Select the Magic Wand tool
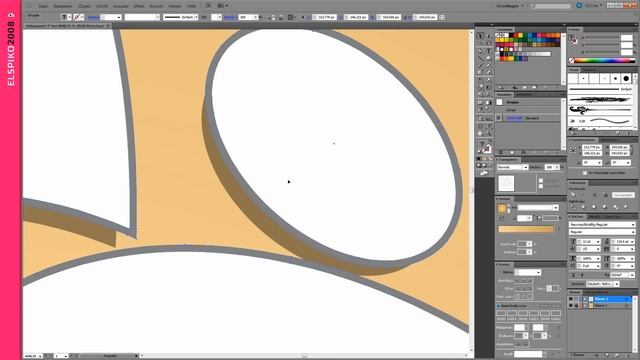Screen dimensions: 640x360 click(480, 43)
